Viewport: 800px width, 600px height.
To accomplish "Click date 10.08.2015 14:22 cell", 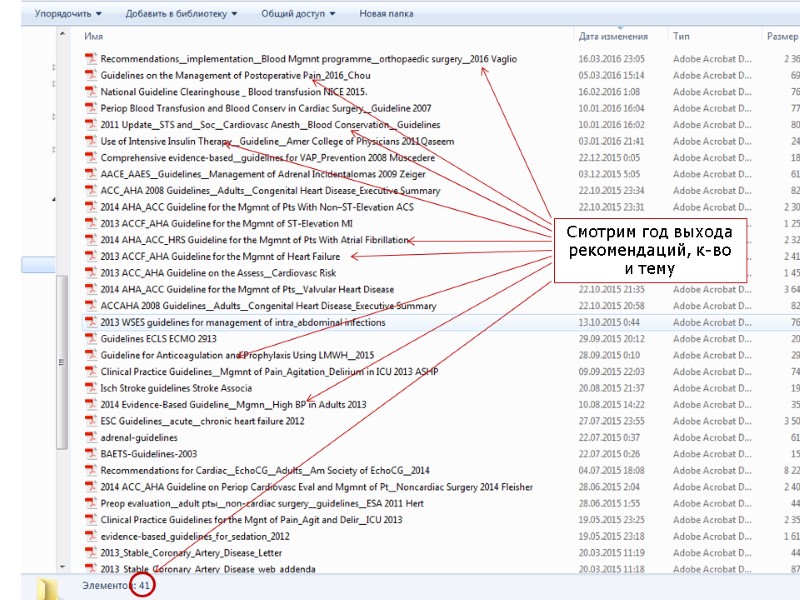I will (611, 405).
